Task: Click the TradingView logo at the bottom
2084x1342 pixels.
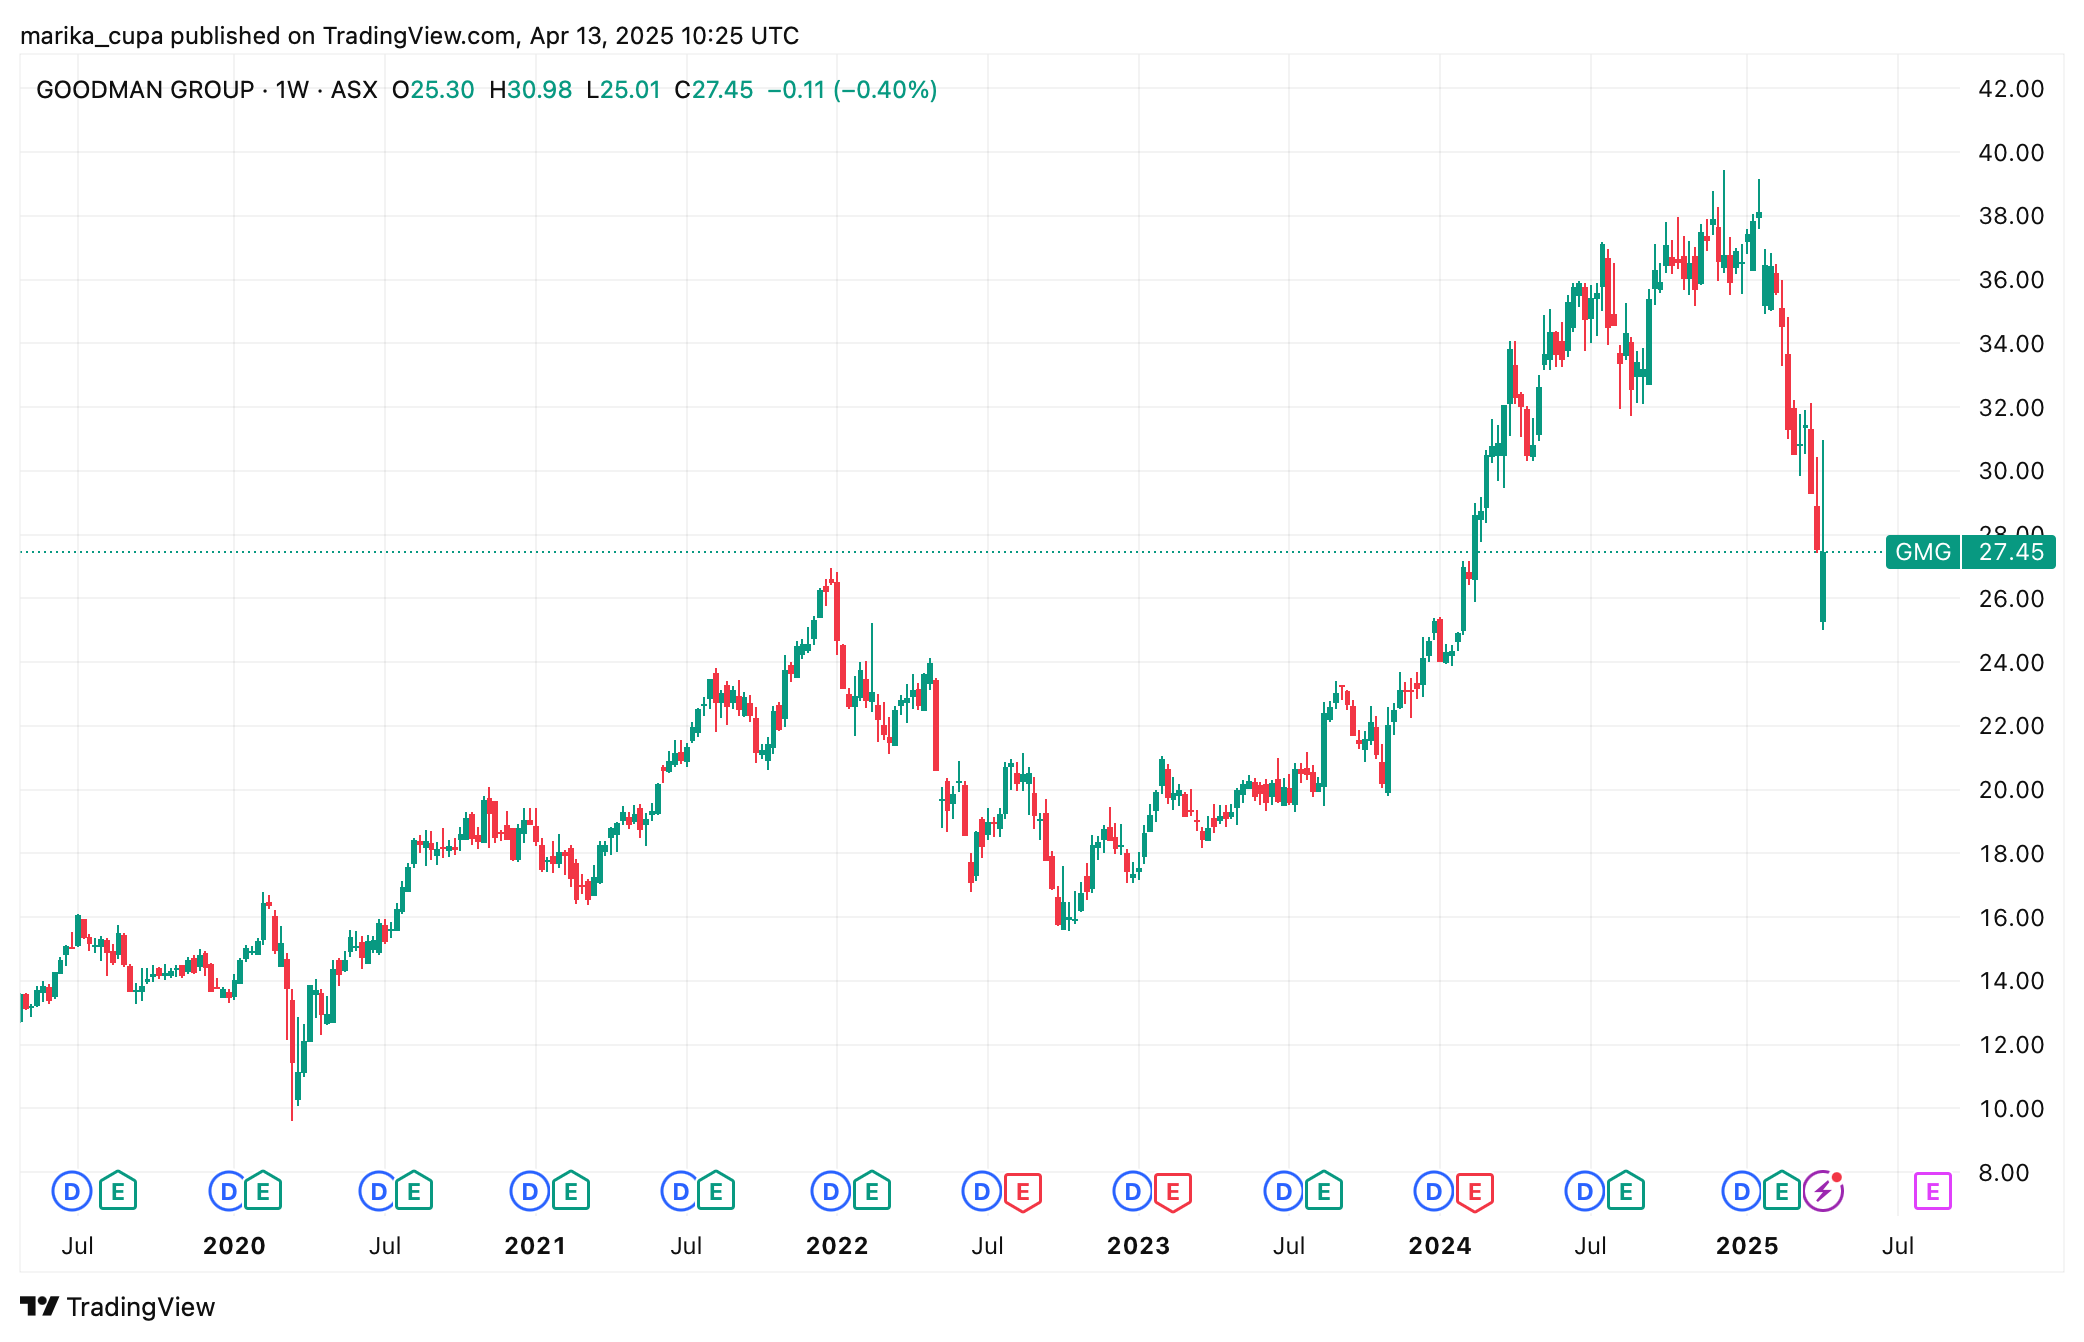Action: coord(118,1307)
